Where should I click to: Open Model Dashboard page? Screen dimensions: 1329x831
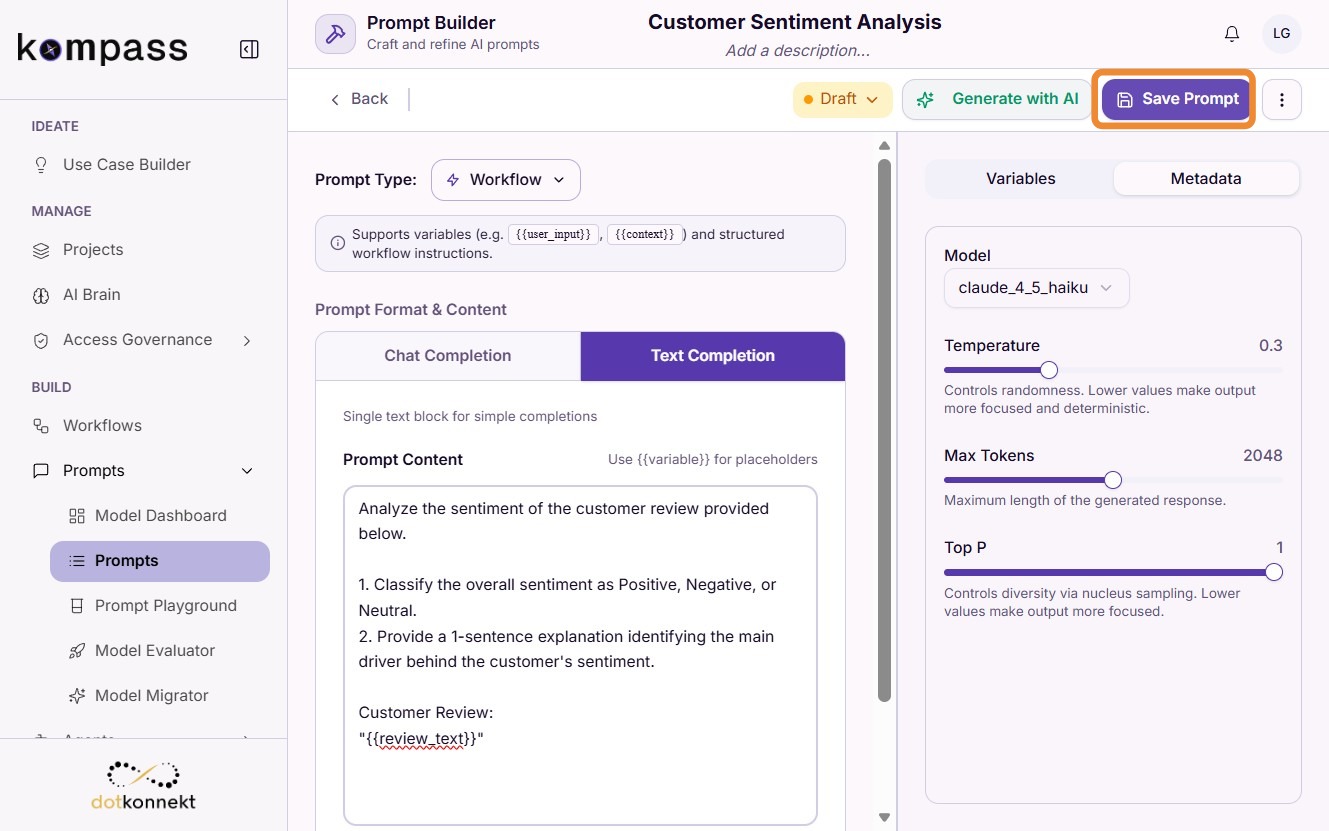click(160, 516)
